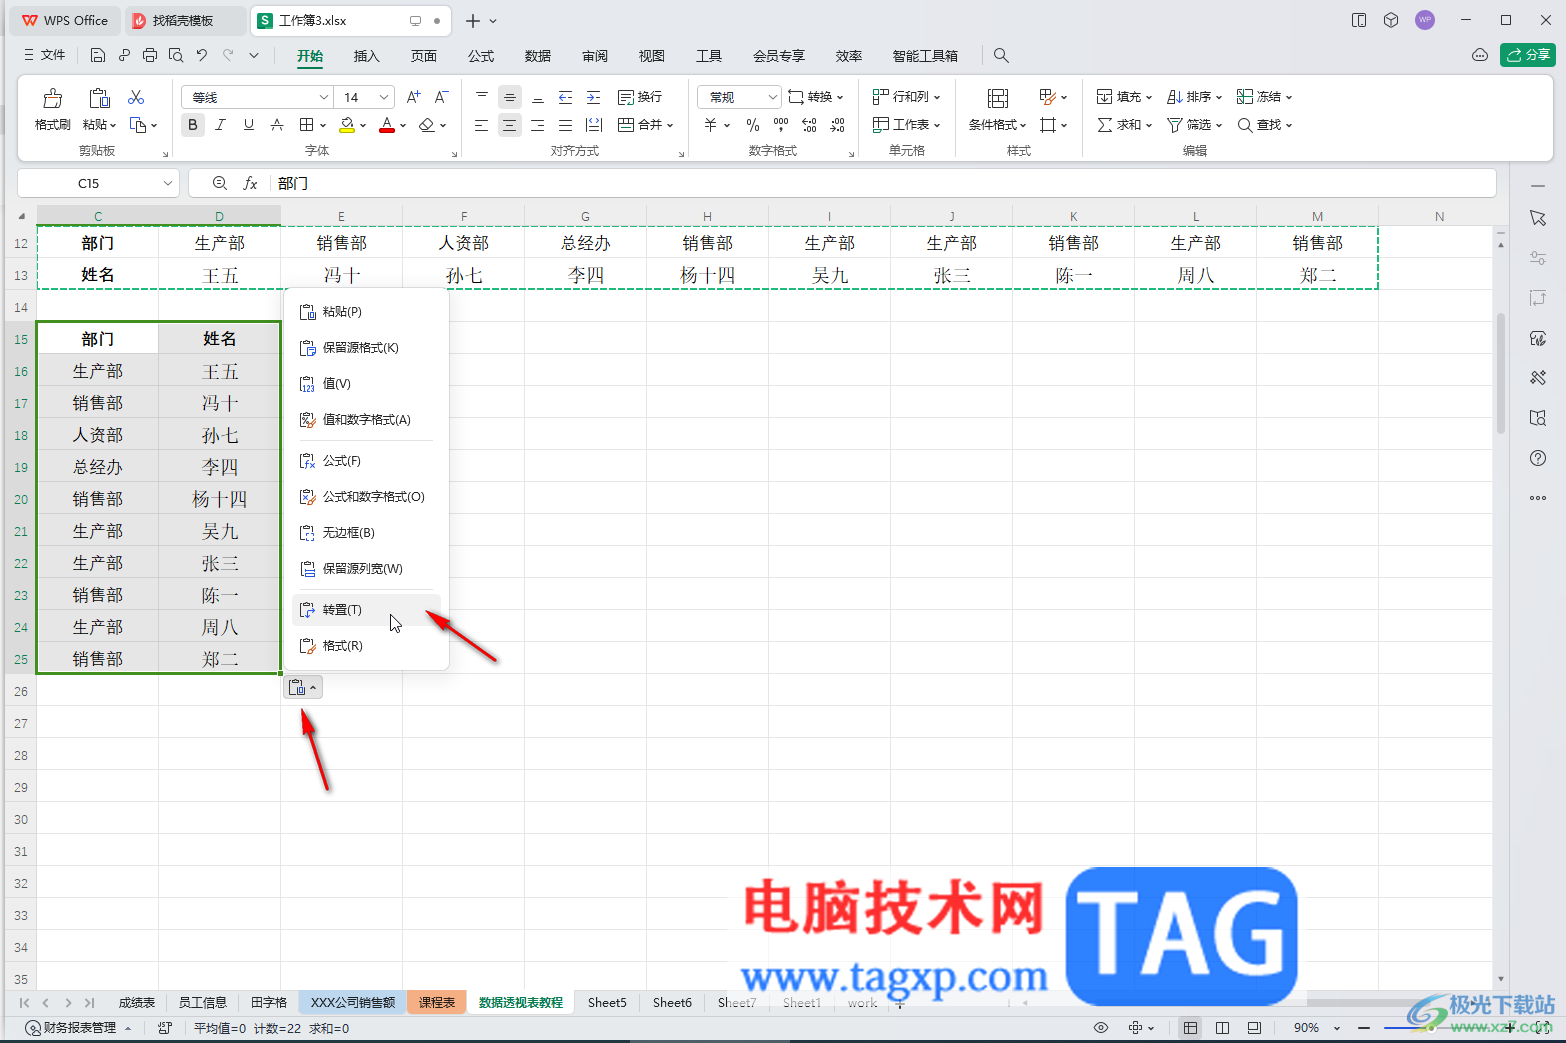Click the cloud sync icon near Share
The height and width of the screenshot is (1043, 1566).
click(x=1480, y=55)
